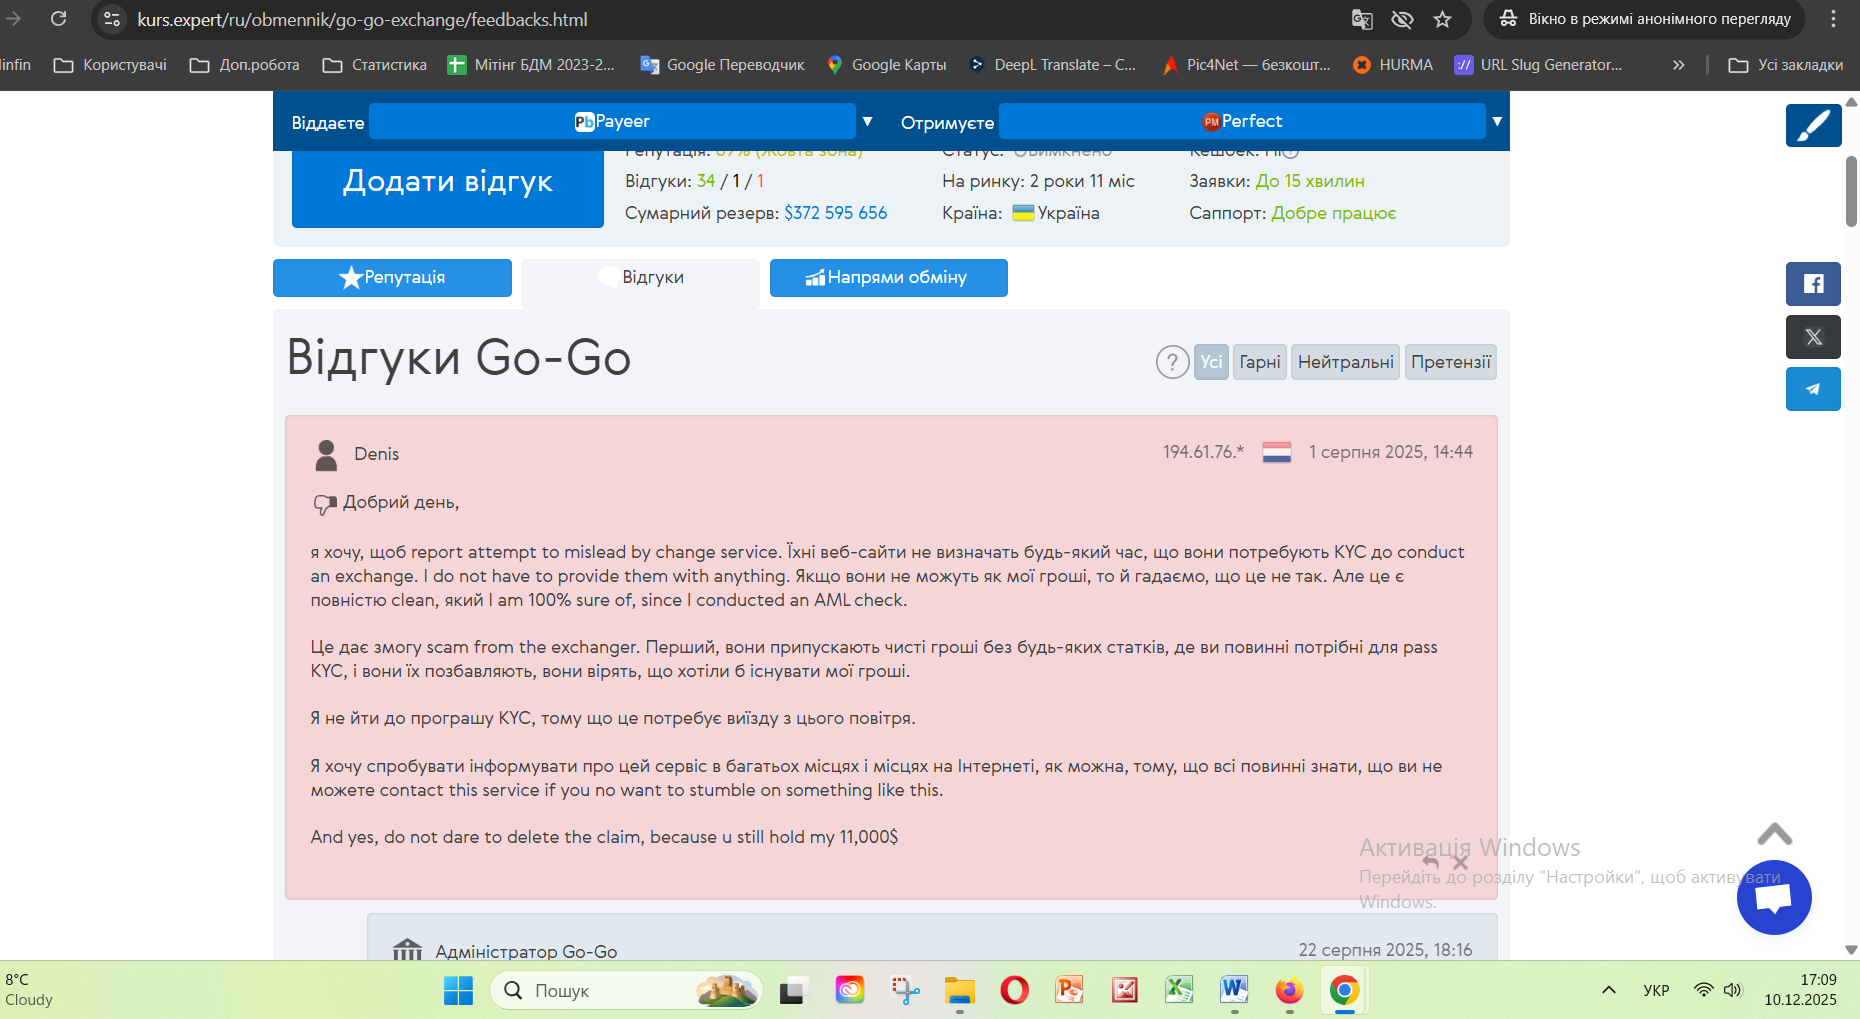Open the Усі закладки folder
This screenshot has width=1860, height=1019.
click(x=1786, y=65)
